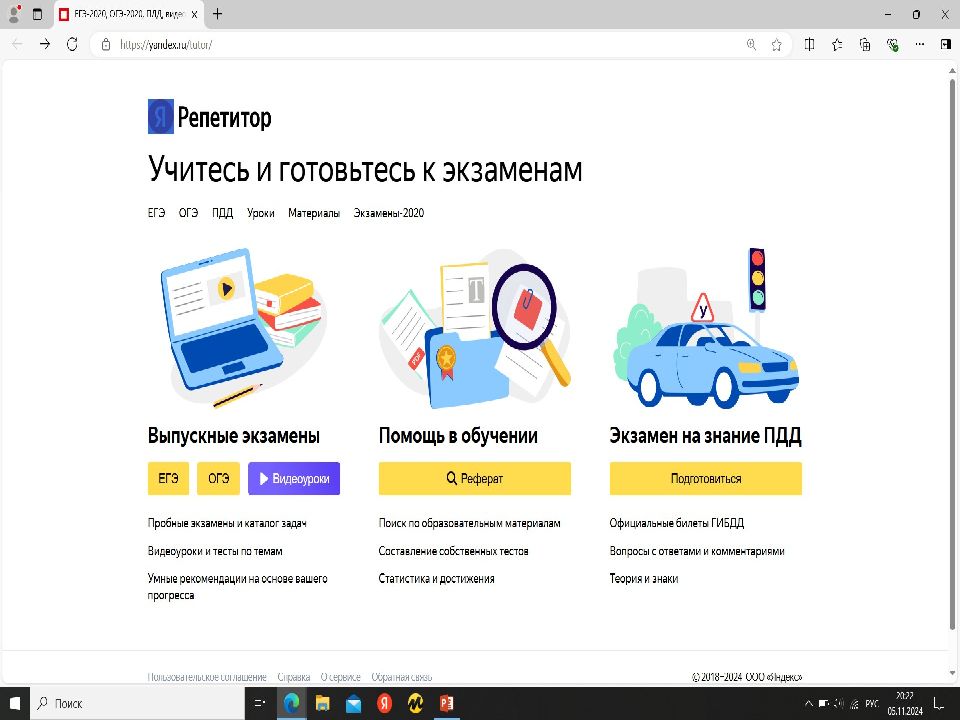Click the yellow Реферат search button
The image size is (960, 720).
474,479
